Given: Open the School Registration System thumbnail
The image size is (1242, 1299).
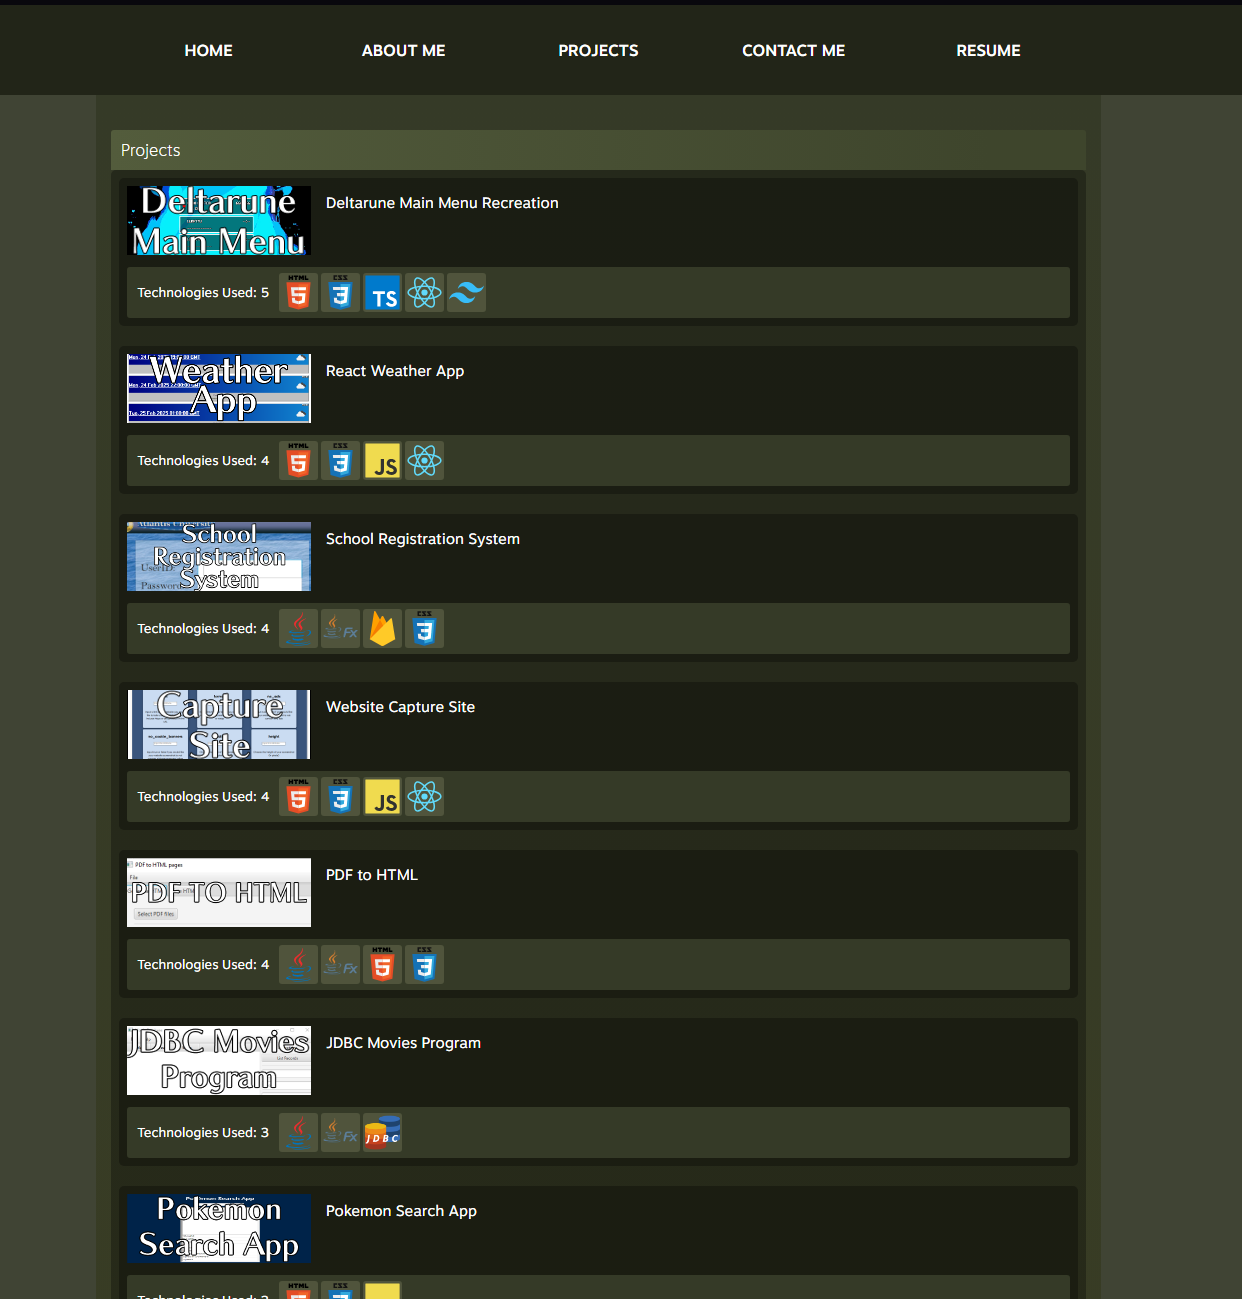Looking at the screenshot, I should (x=219, y=556).
